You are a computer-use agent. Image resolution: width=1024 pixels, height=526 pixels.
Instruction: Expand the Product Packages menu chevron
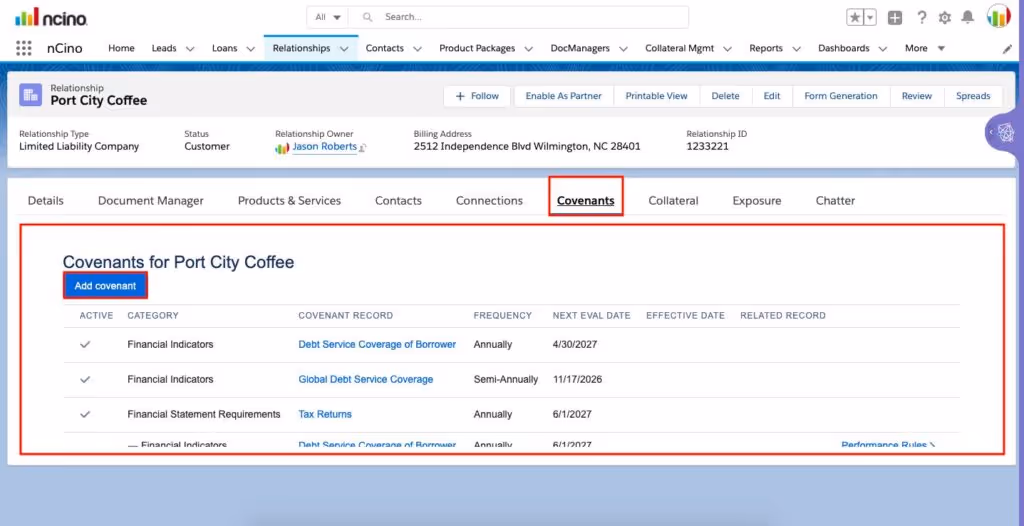pos(528,48)
